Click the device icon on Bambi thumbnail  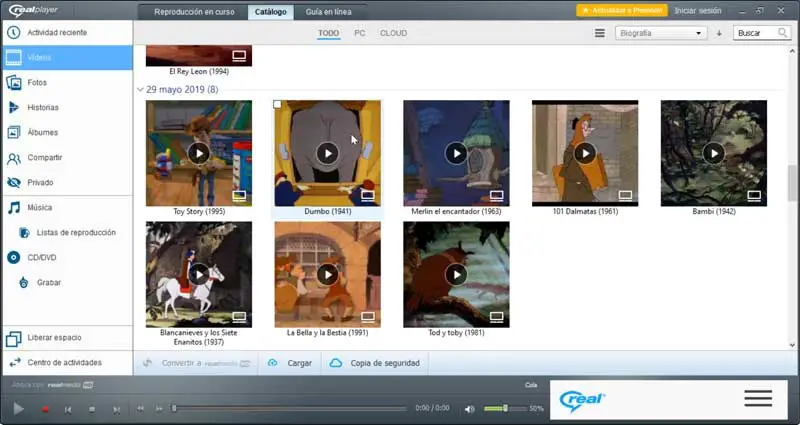[x=754, y=195]
